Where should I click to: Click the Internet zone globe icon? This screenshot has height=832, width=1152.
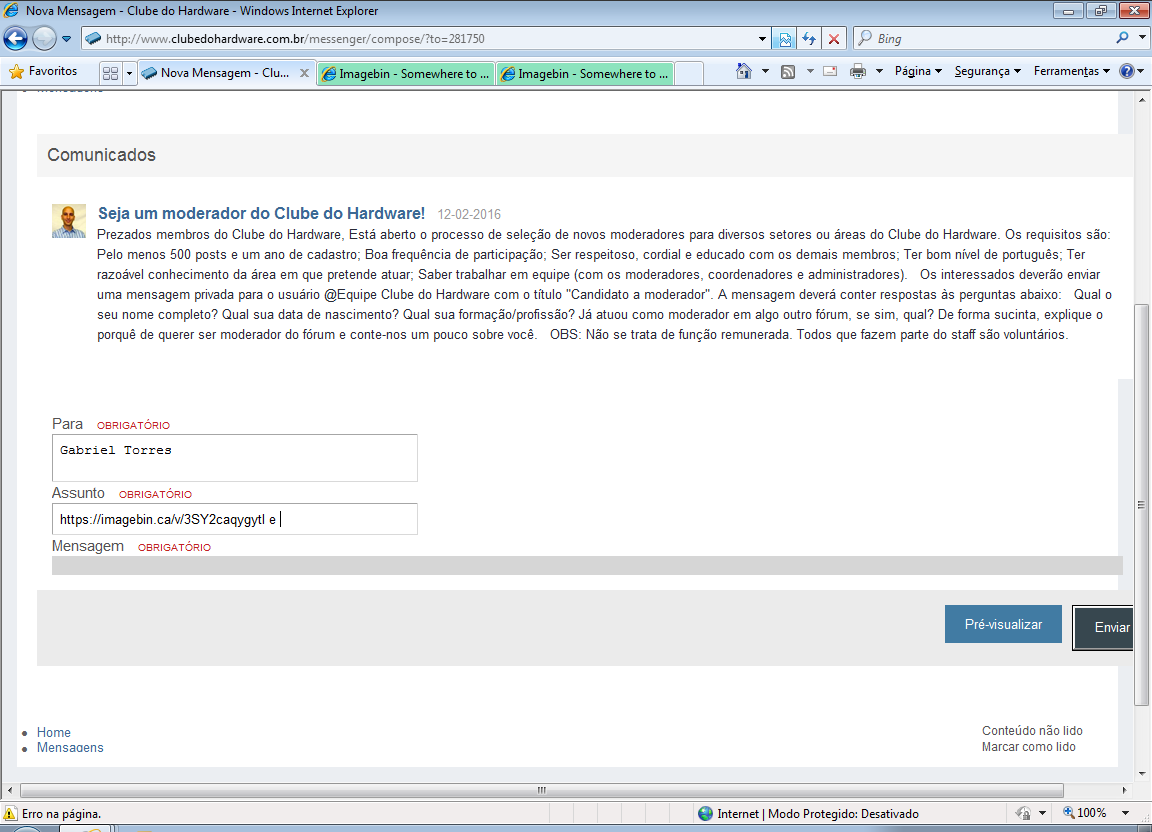[x=705, y=814]
